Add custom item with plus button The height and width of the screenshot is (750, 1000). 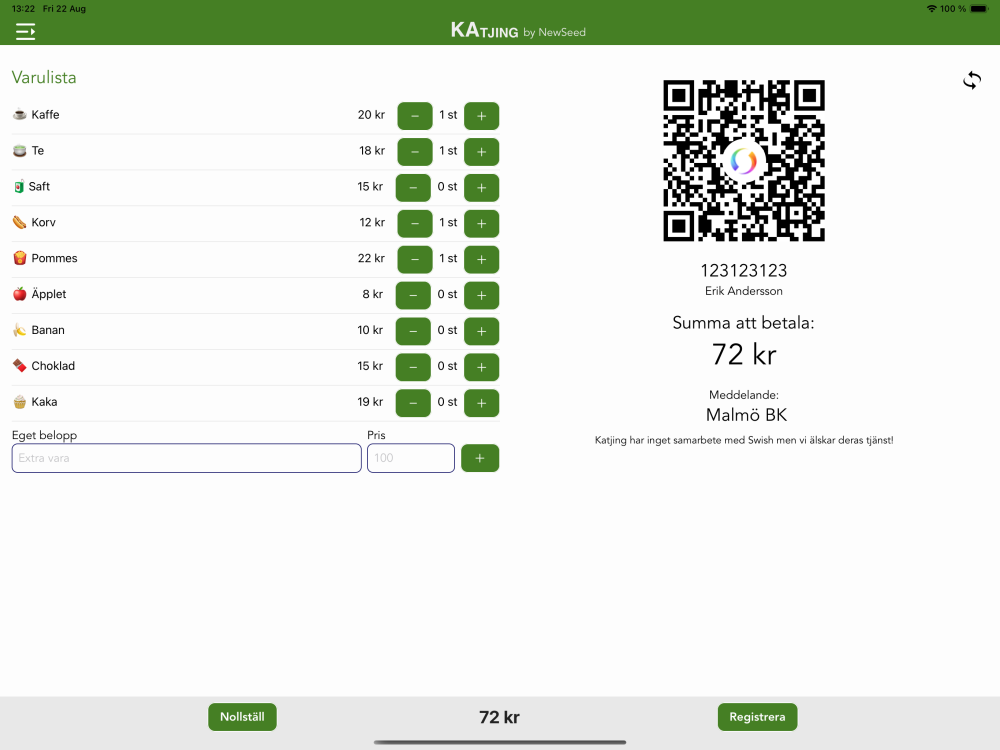480,458
